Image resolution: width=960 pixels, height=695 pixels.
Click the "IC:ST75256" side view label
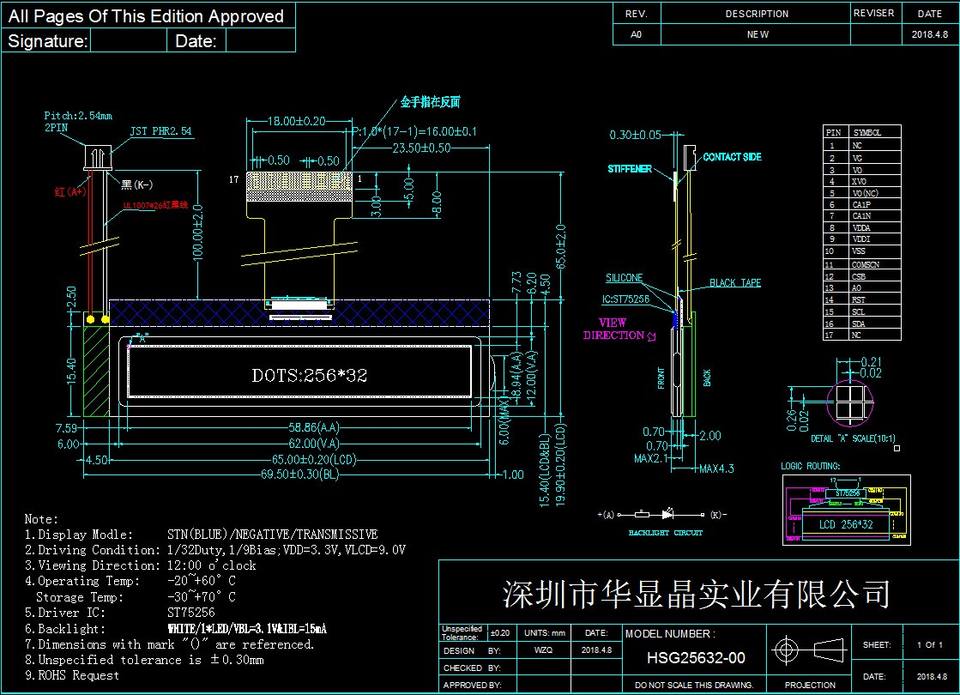(625, 299)
